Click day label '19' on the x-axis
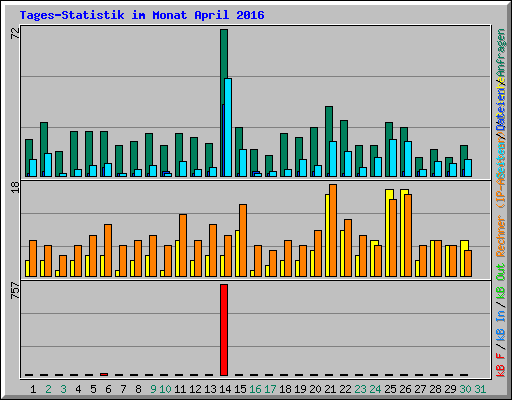Screen dimensions: 512x400 (300, 389)
